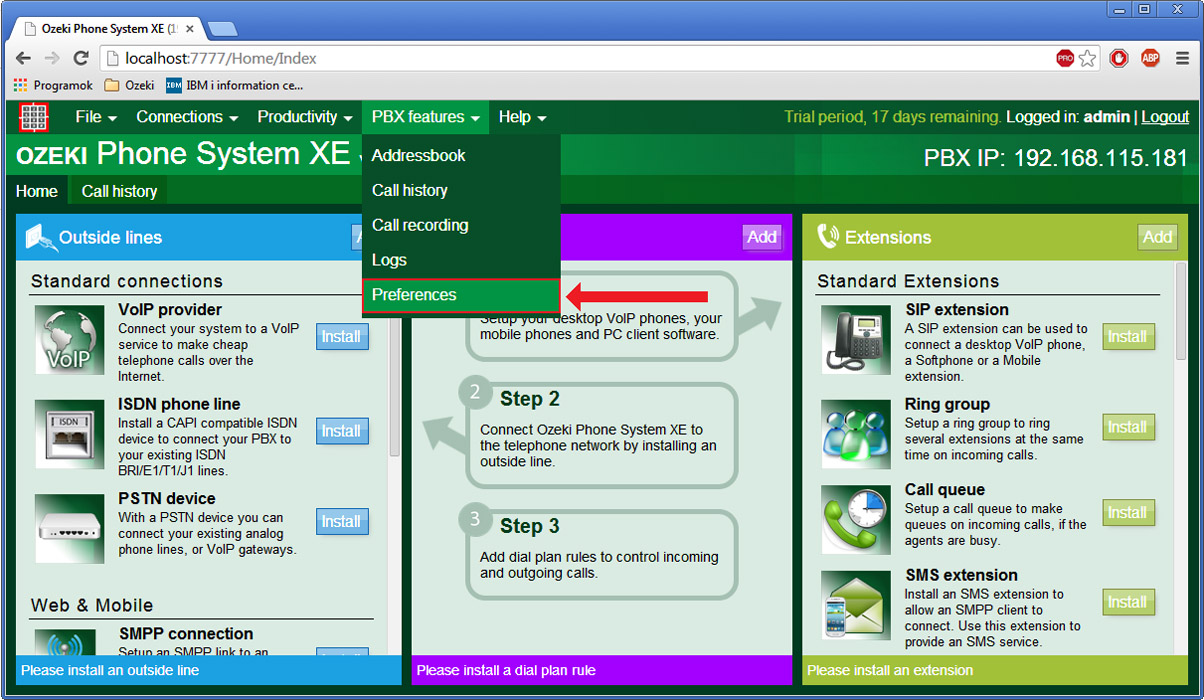Open the Help dropdown menu
1204x700 pixels.
[522, 117]
